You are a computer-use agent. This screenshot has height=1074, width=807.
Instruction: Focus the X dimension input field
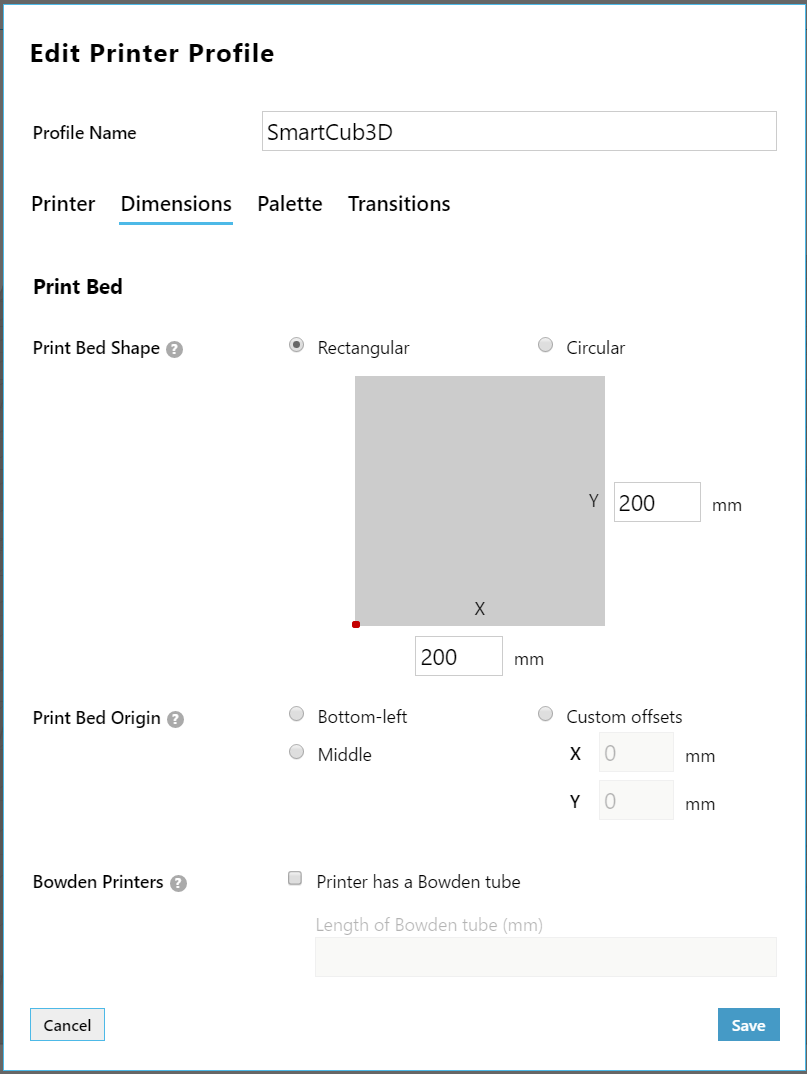click(x=458, y=657)
